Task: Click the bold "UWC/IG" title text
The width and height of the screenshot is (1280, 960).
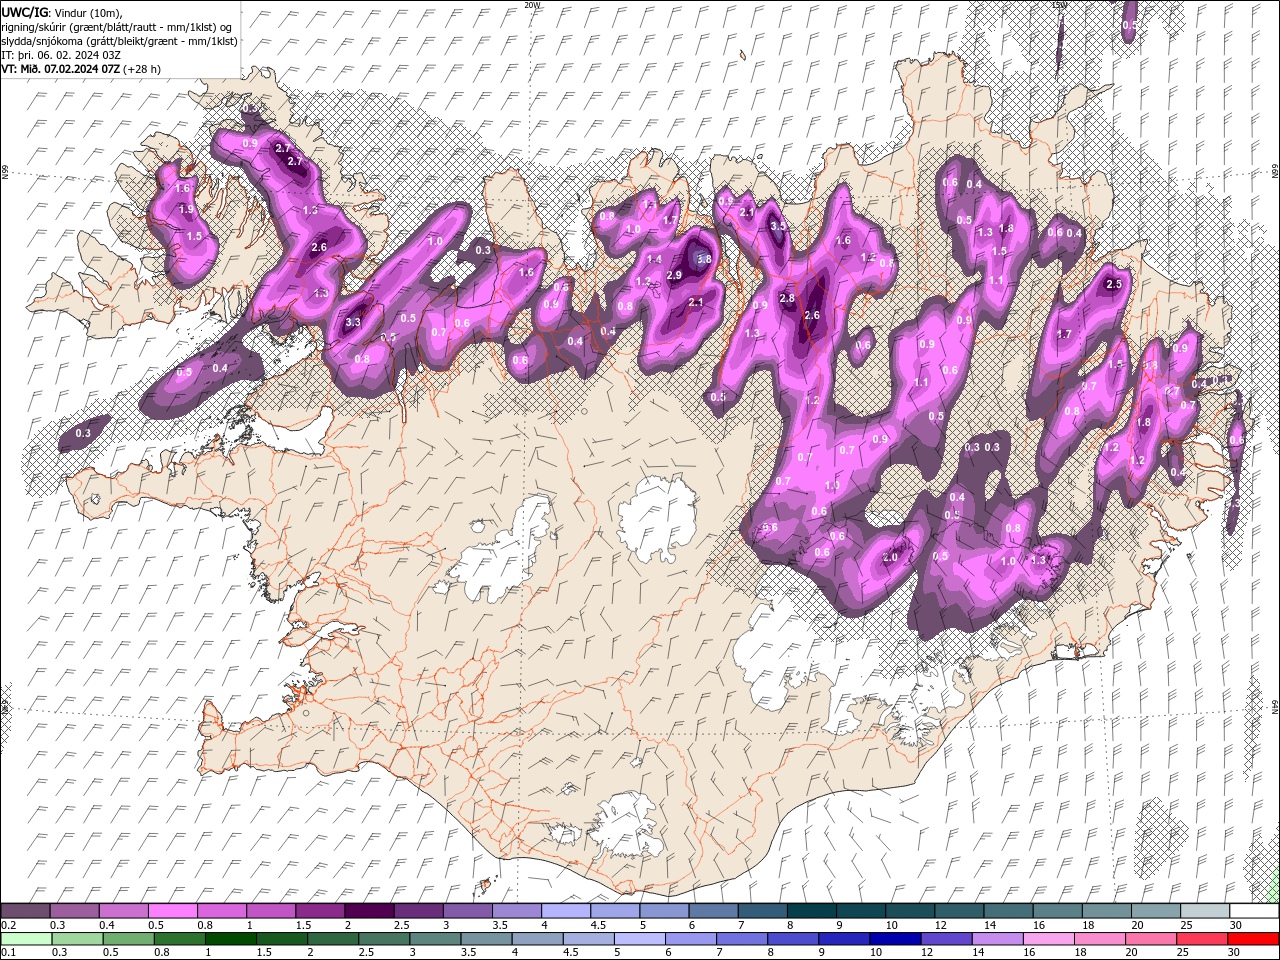Action: click(25, 11)
